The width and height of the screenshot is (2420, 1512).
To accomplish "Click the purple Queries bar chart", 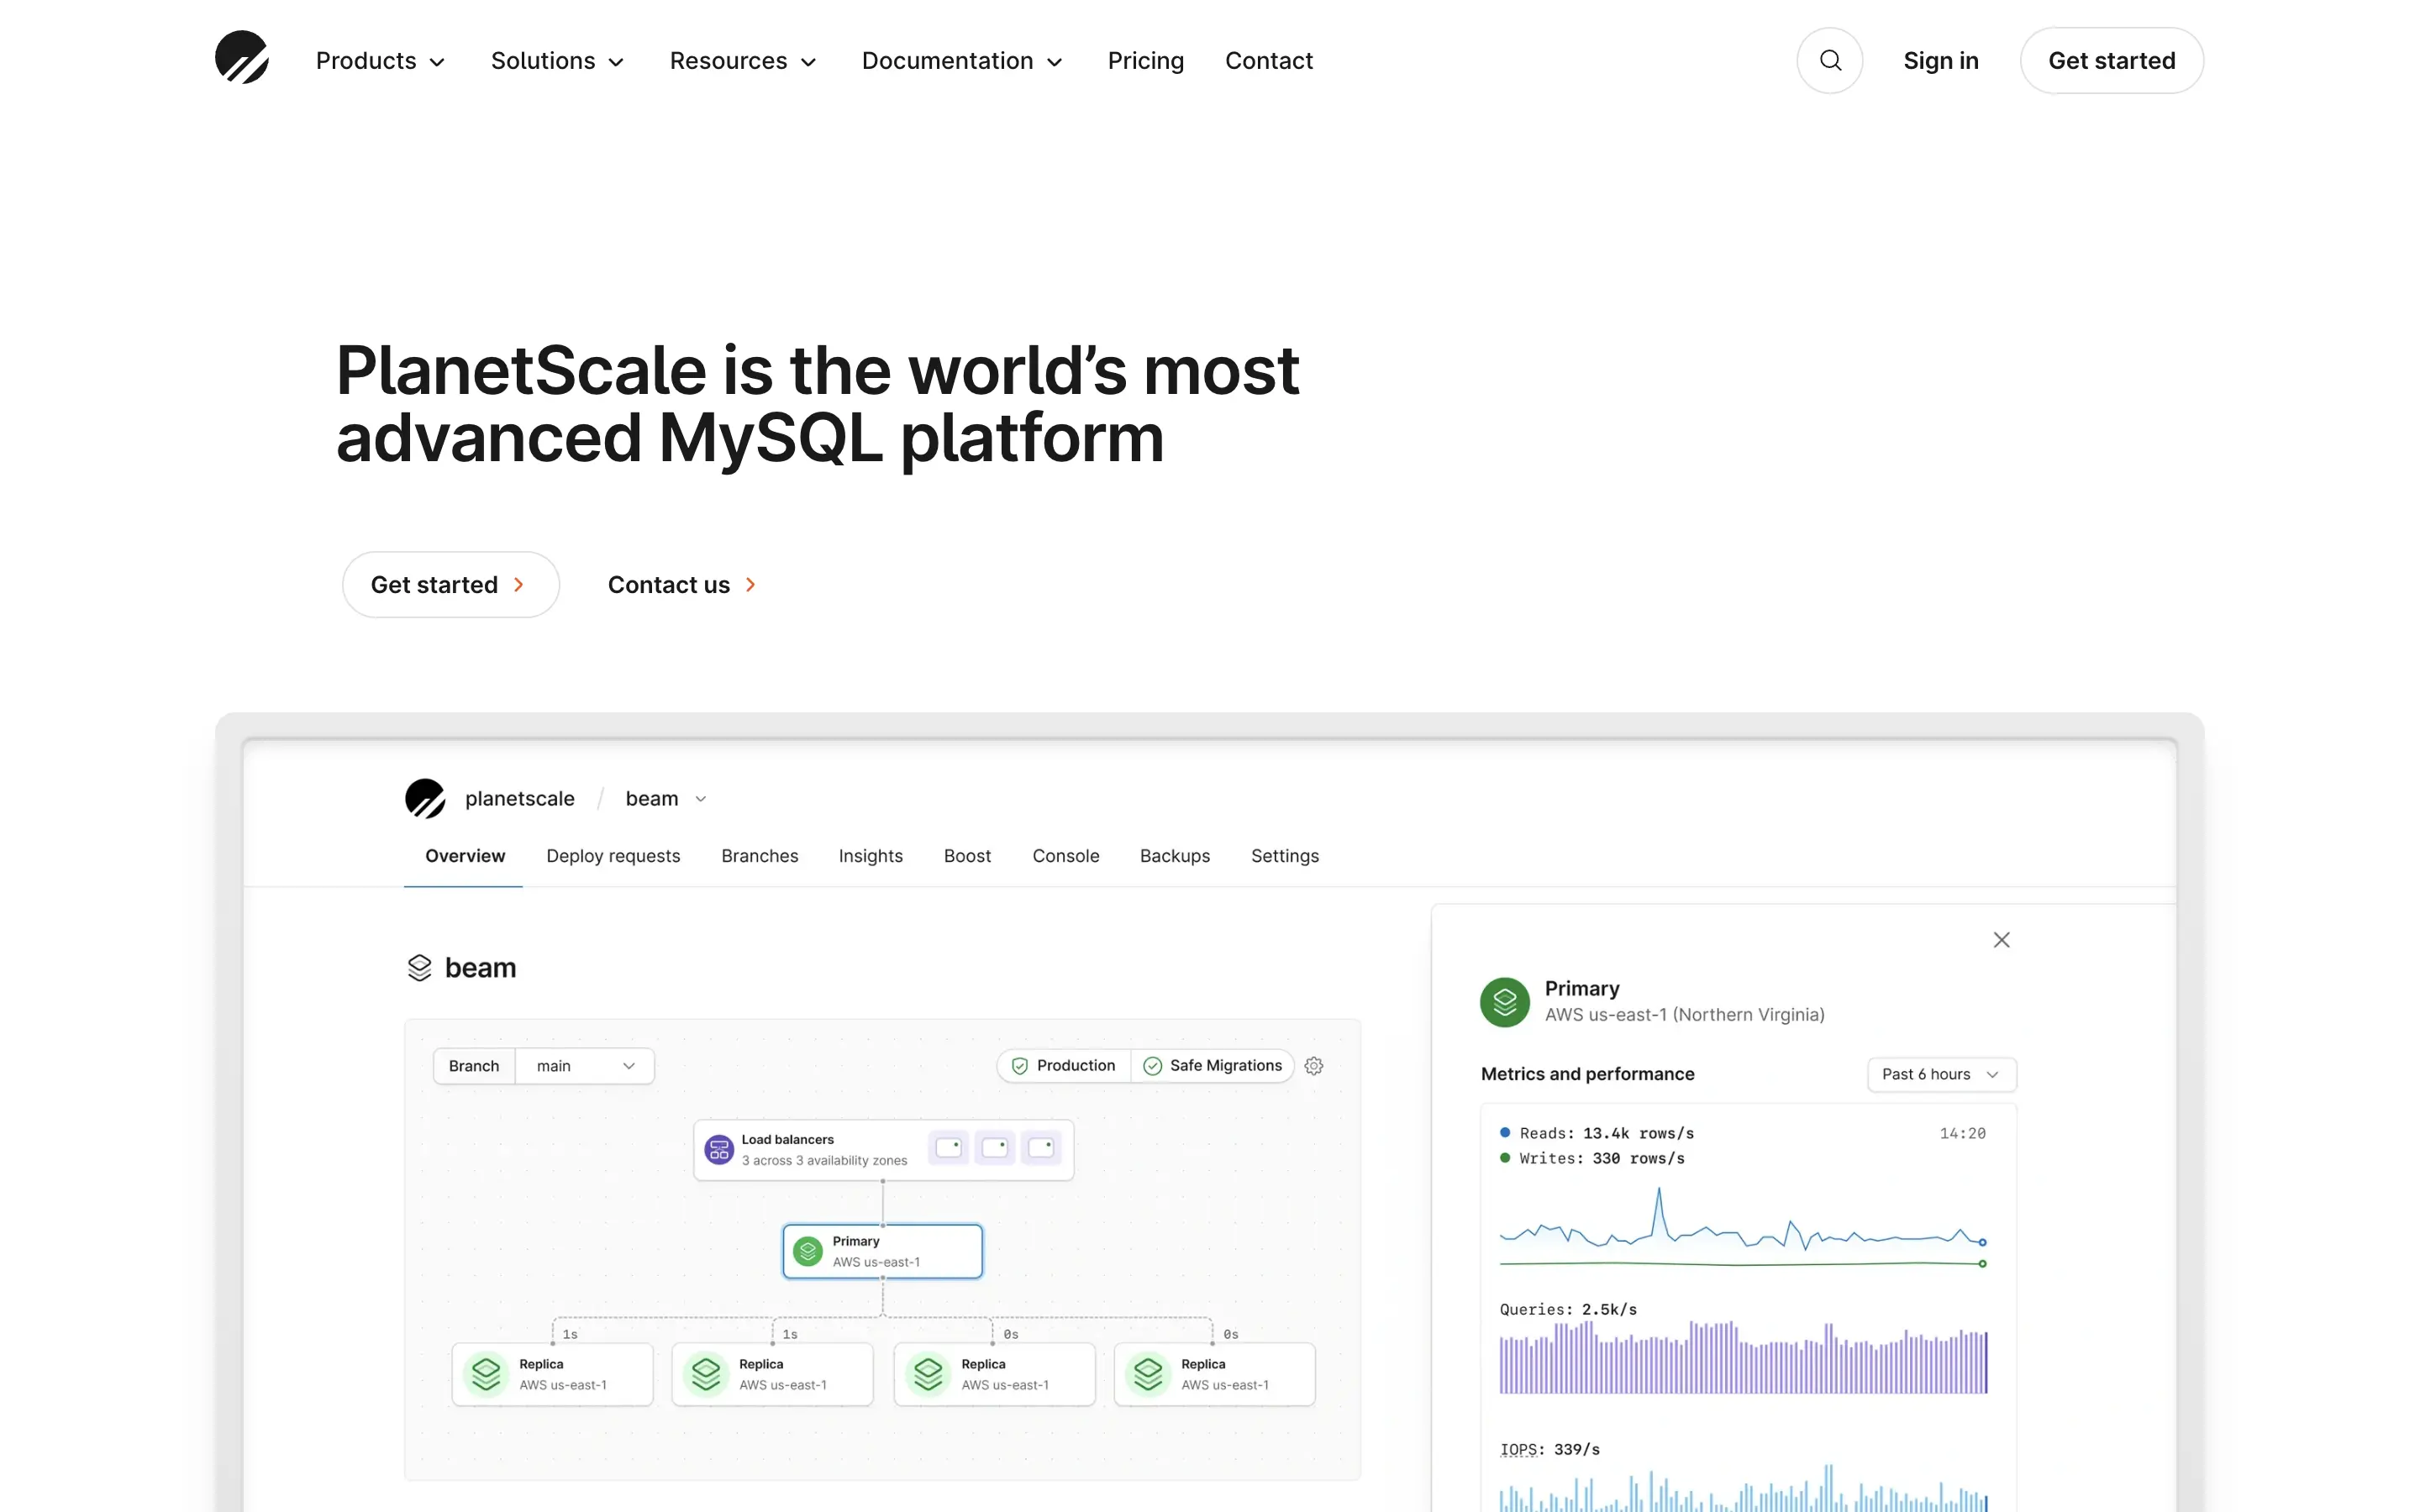I will [1742, 1358].
